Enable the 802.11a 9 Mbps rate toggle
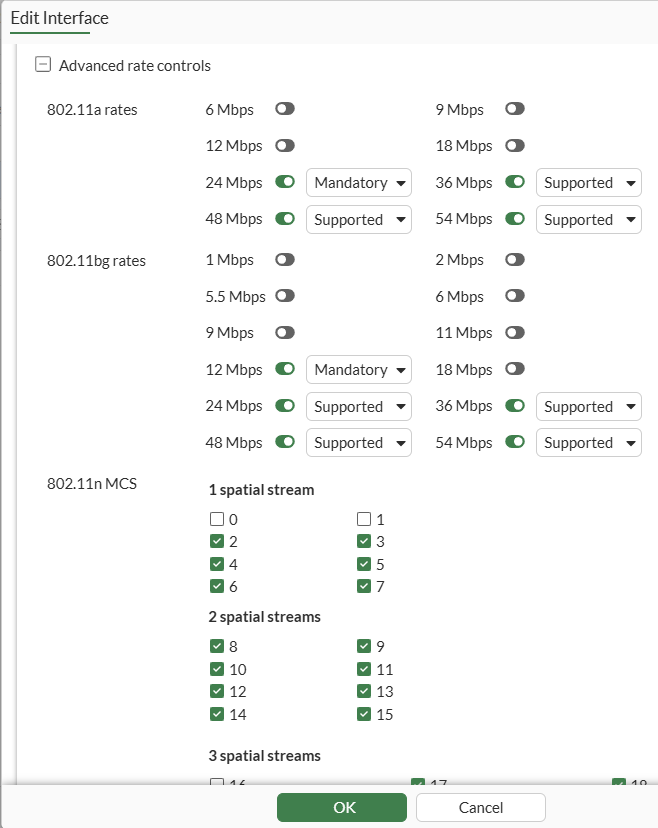The height and width of the screenshot is (828, 658). click(515, 109)
